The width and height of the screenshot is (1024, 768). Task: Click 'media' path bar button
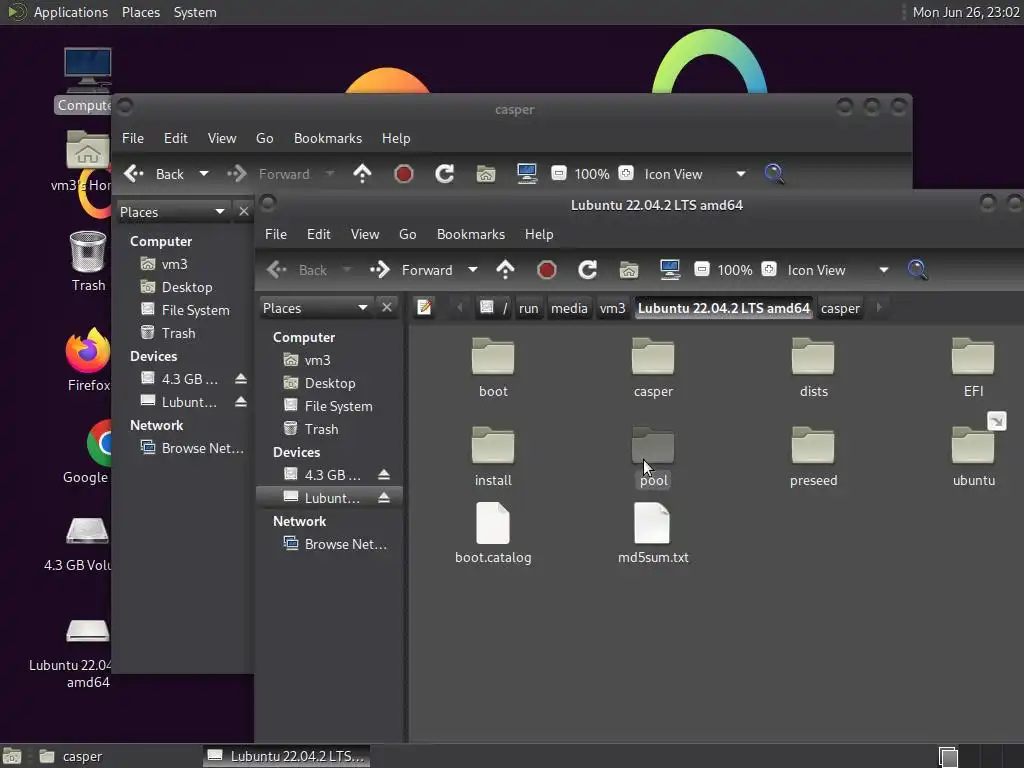pyautogui.click(x=569, y=308)
